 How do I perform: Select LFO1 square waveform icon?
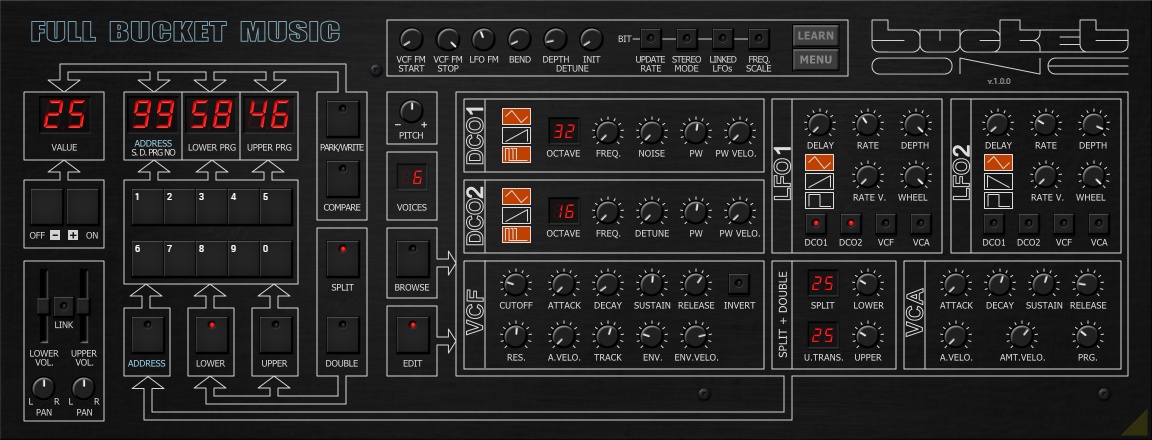click(x=819, y=201)
